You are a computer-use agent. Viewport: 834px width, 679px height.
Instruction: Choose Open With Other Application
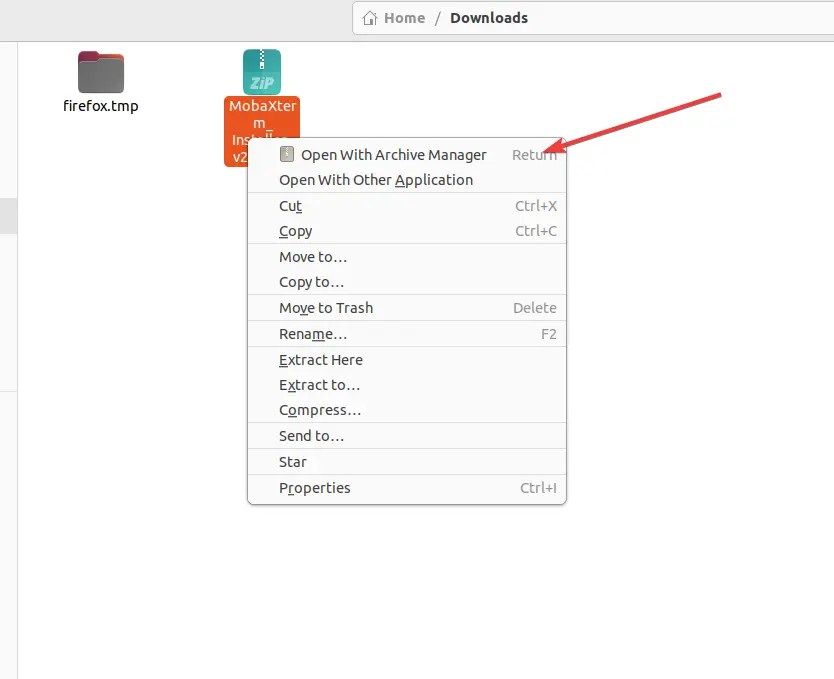[x=407, y=180]
